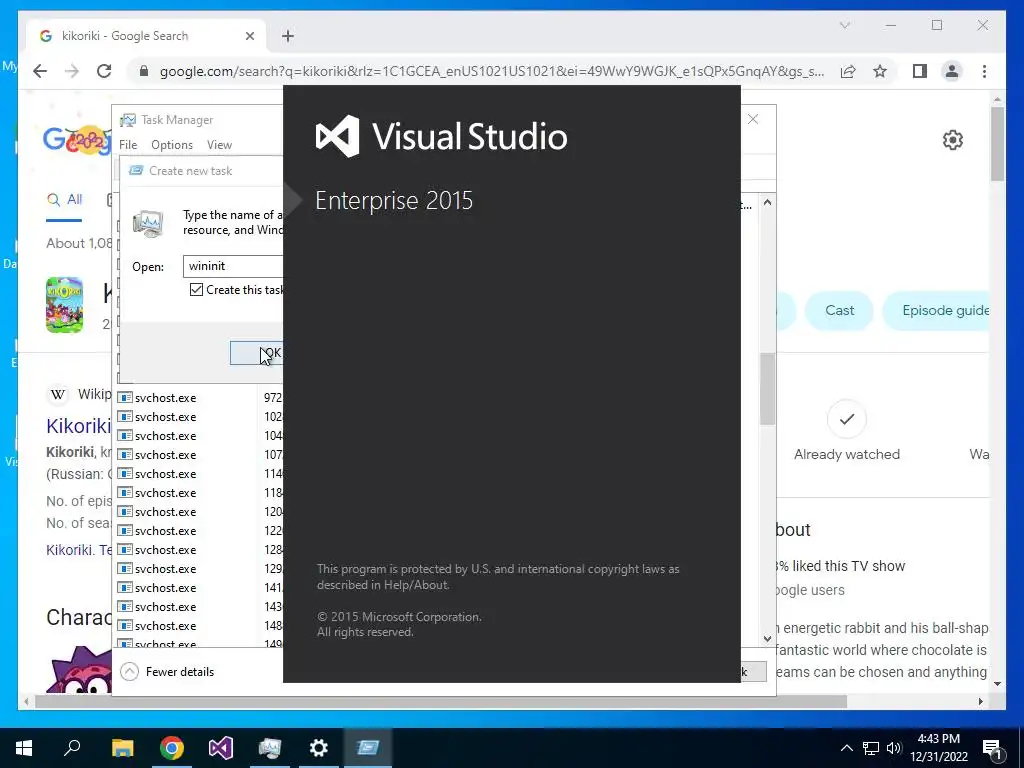The image size is (1024, 768).
Task: Click the Open field containing wininit
Action: click(233, 266)
